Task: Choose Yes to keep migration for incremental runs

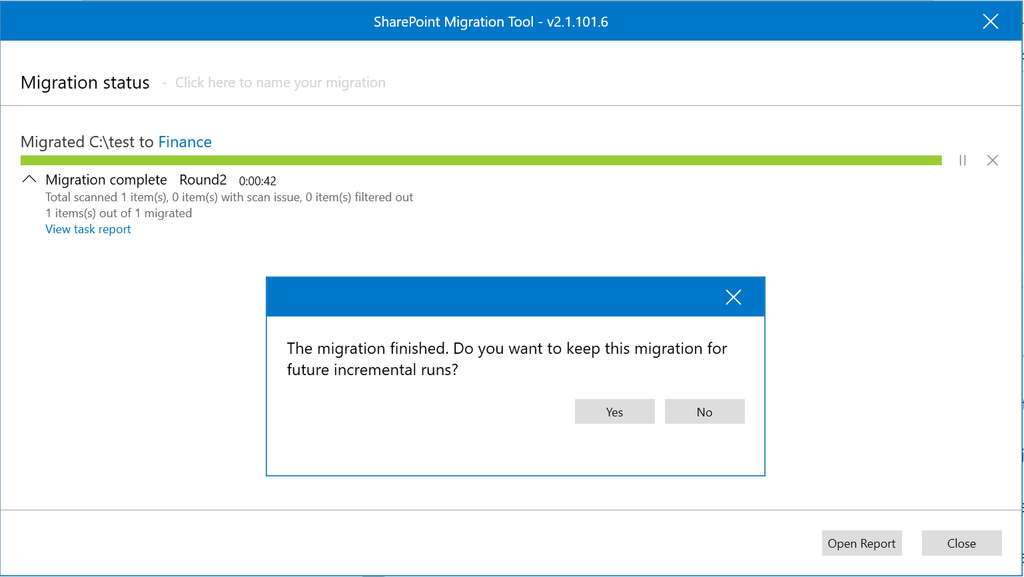Action: tap(614, 411)
